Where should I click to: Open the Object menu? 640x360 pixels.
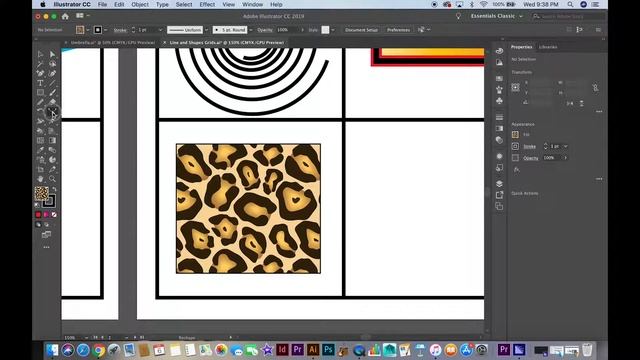[140, 4]
